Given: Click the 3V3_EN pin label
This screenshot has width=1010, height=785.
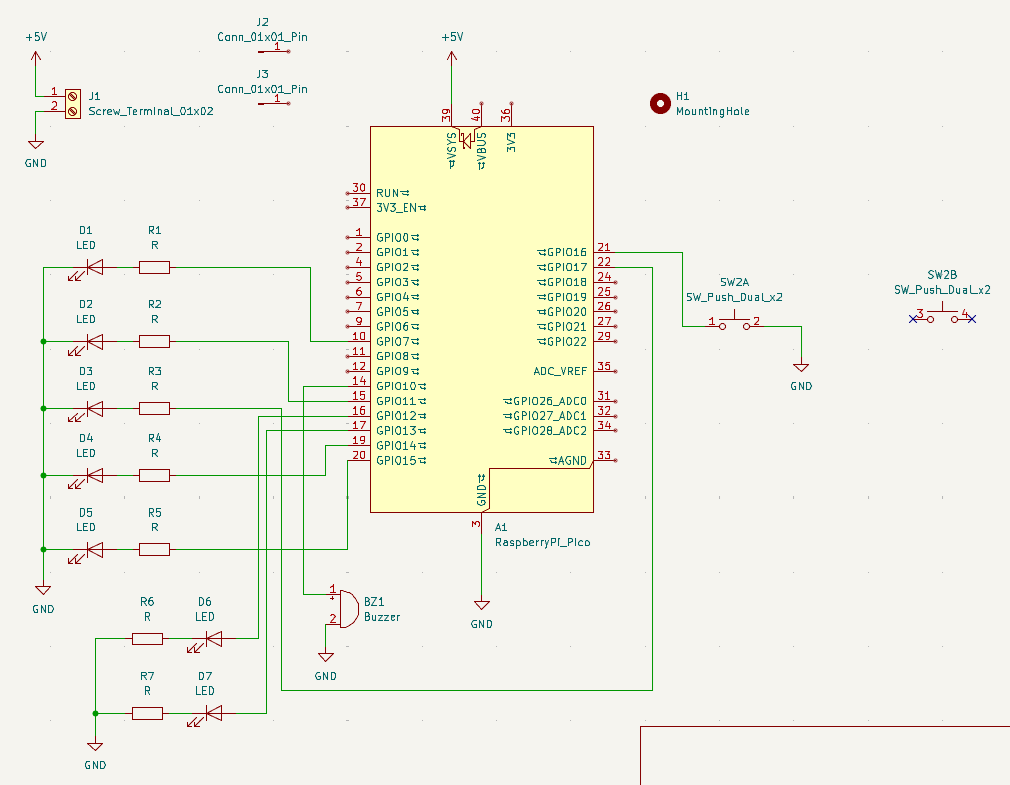Looking at the screenshot, I should coord(401,208).
